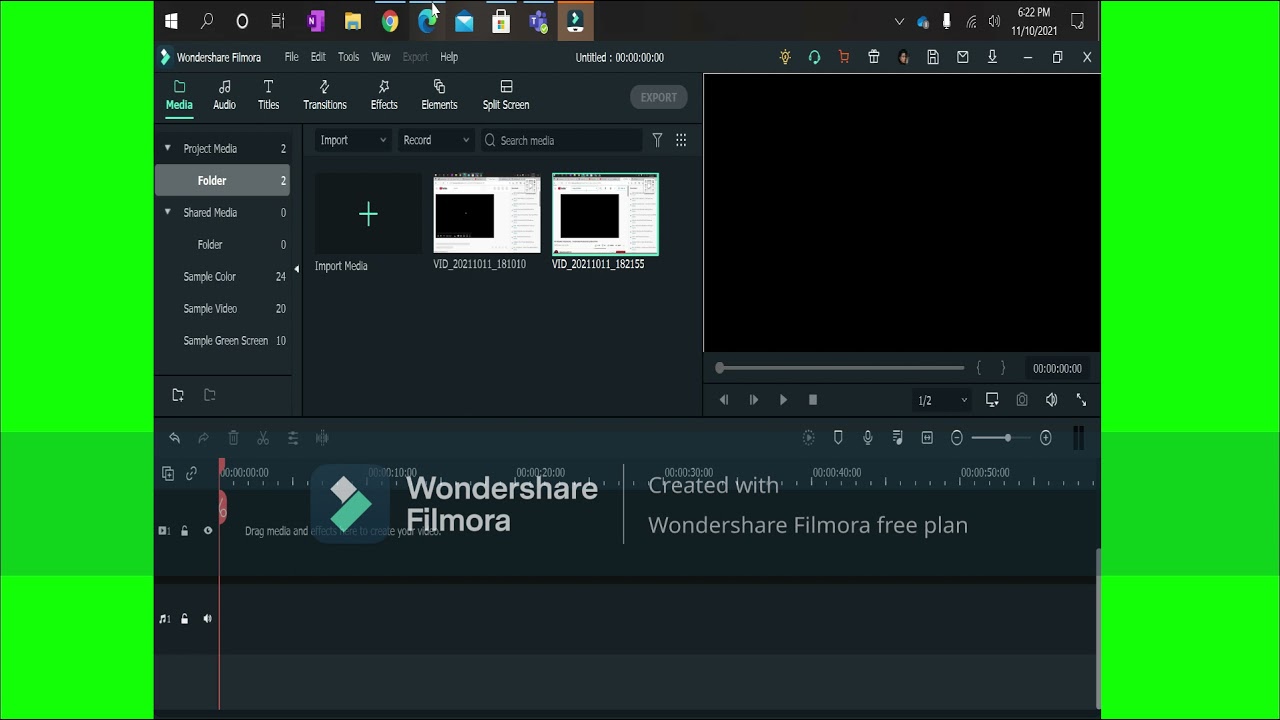Hide video track 1 with eye icon
This screenshot has height=720, width=1280.
[208, 531]
